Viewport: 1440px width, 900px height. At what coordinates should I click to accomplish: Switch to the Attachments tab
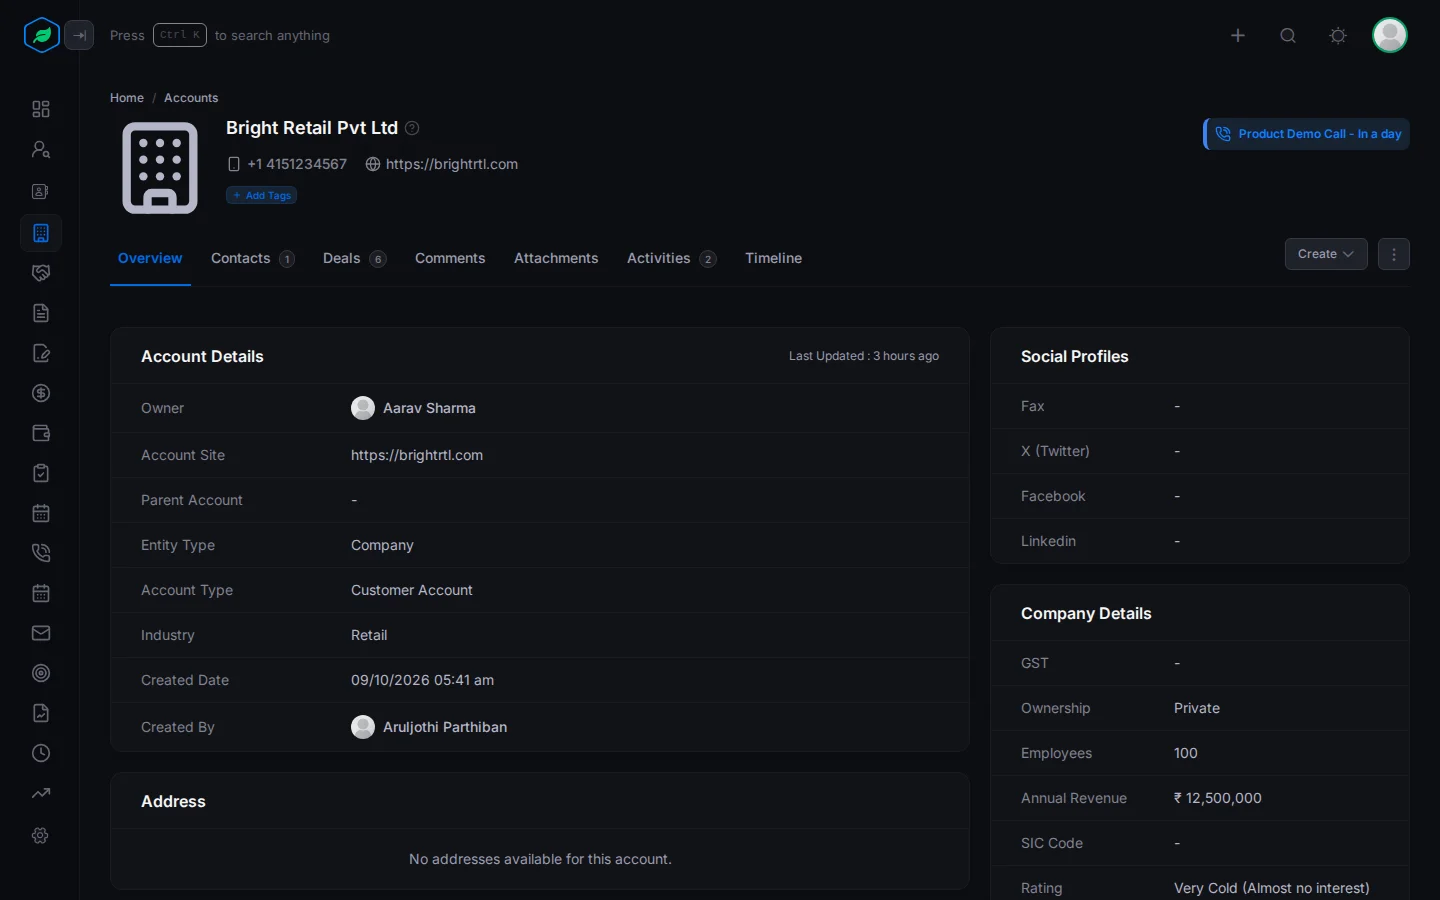pos(556,258)
